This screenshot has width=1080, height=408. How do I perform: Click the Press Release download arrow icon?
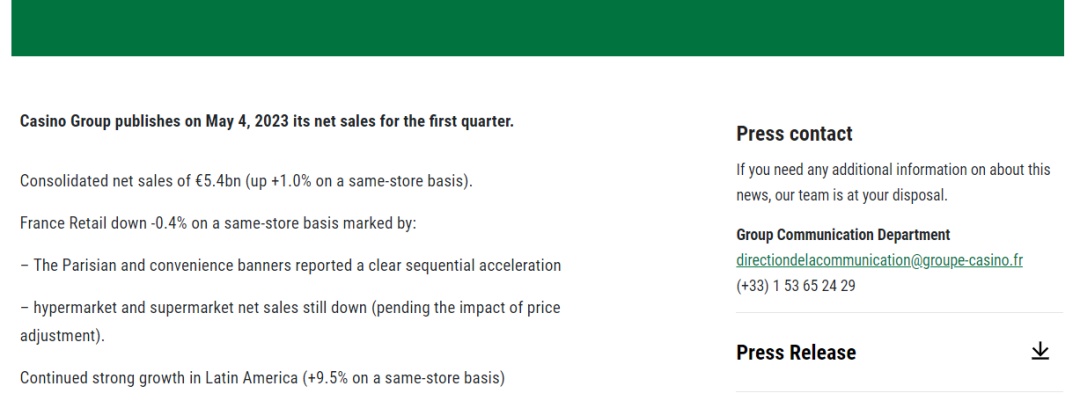[1039, 351]
